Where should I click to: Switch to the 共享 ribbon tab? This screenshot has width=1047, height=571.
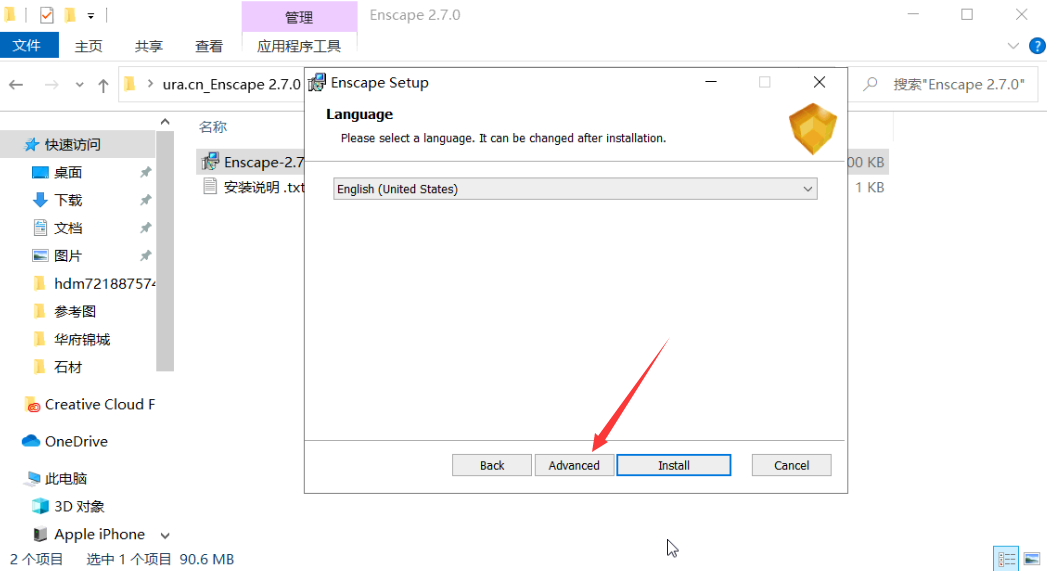[x=148, y=46]
